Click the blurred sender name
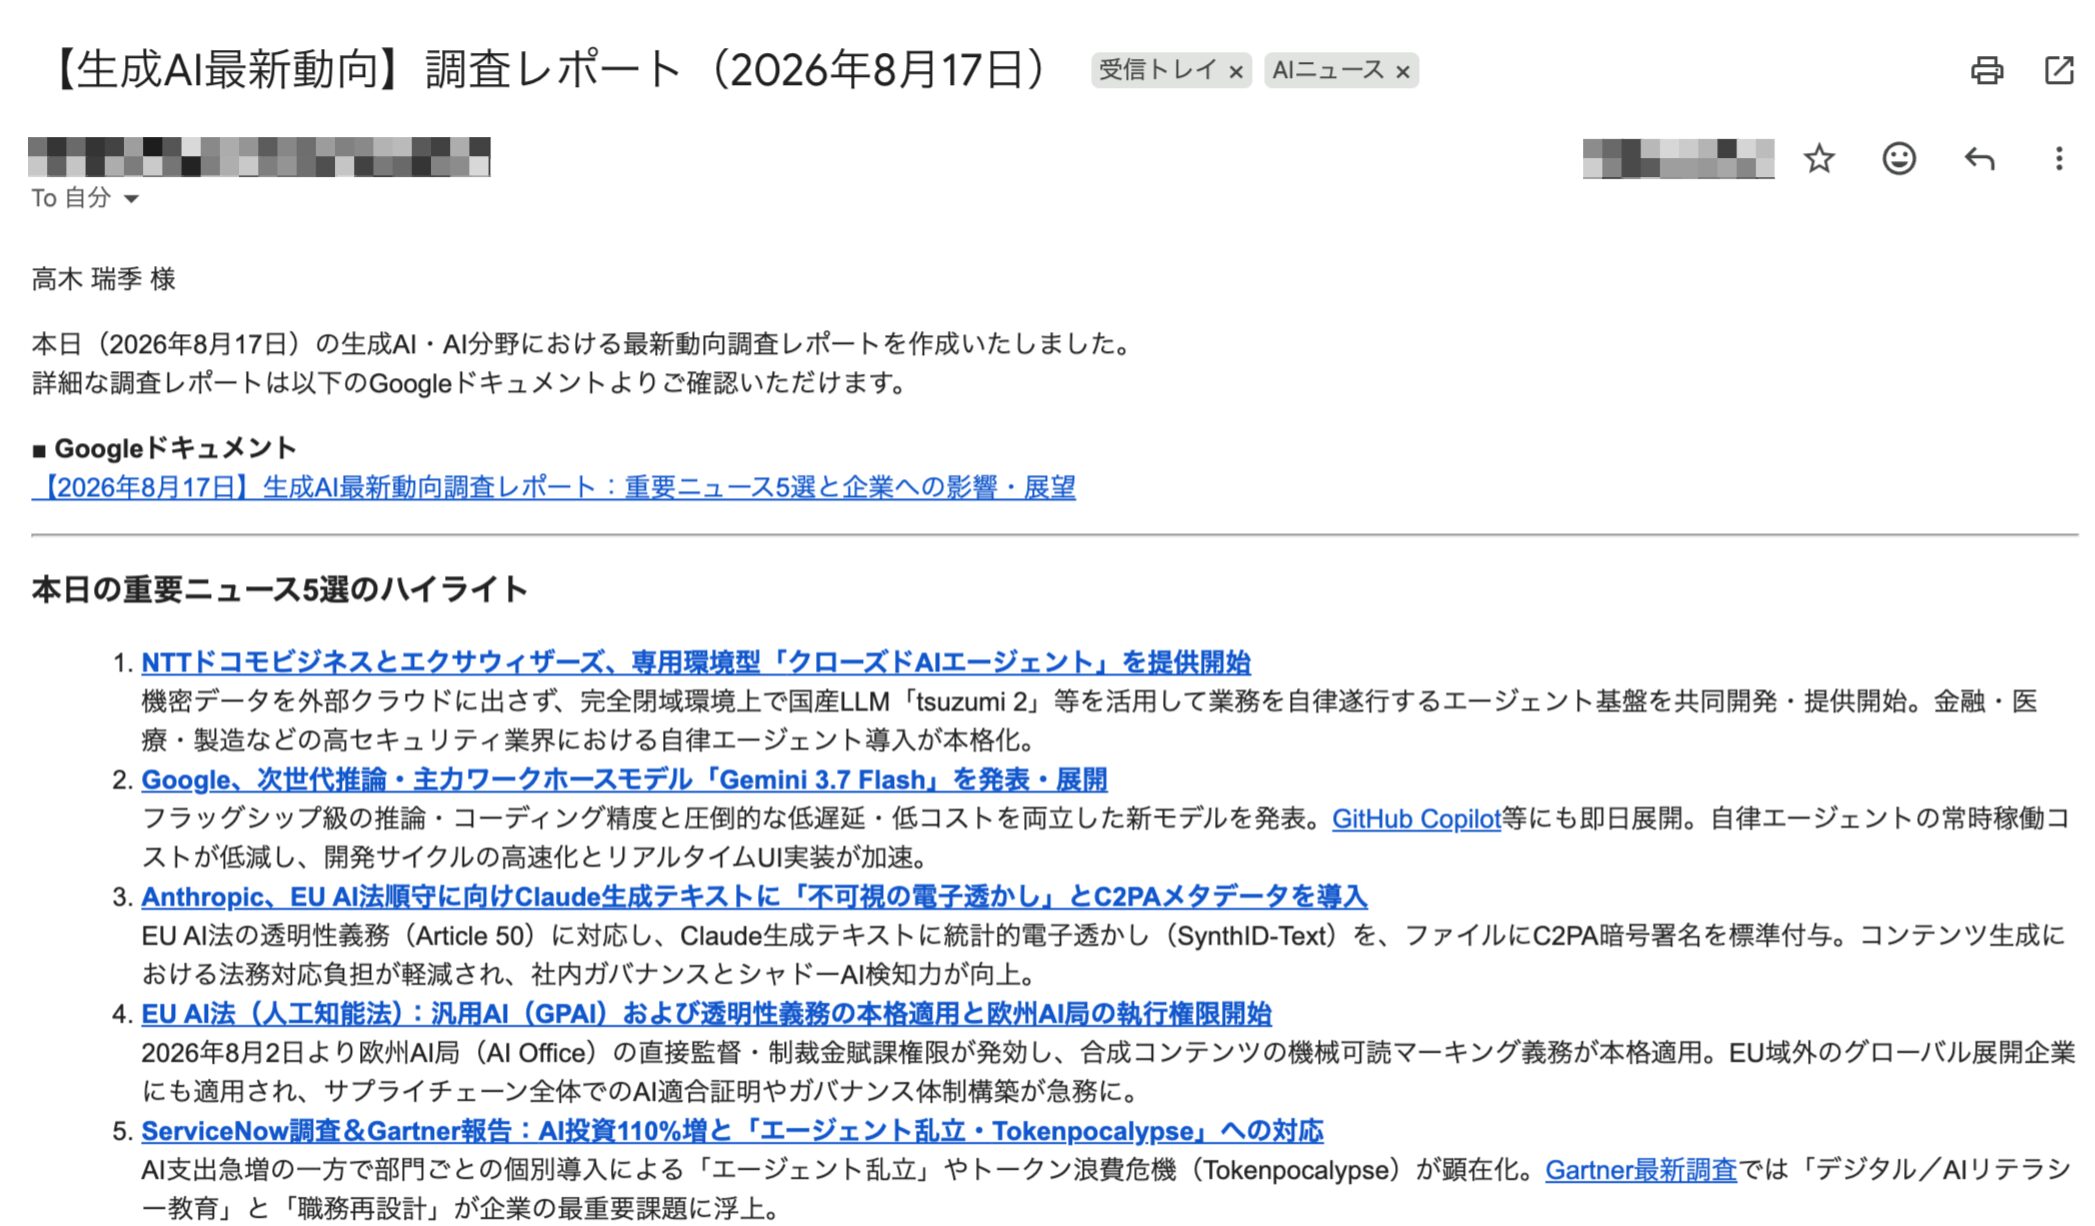Viewport: 2095px width, 1226px height. pyautogui.click(x=259, y=157)
